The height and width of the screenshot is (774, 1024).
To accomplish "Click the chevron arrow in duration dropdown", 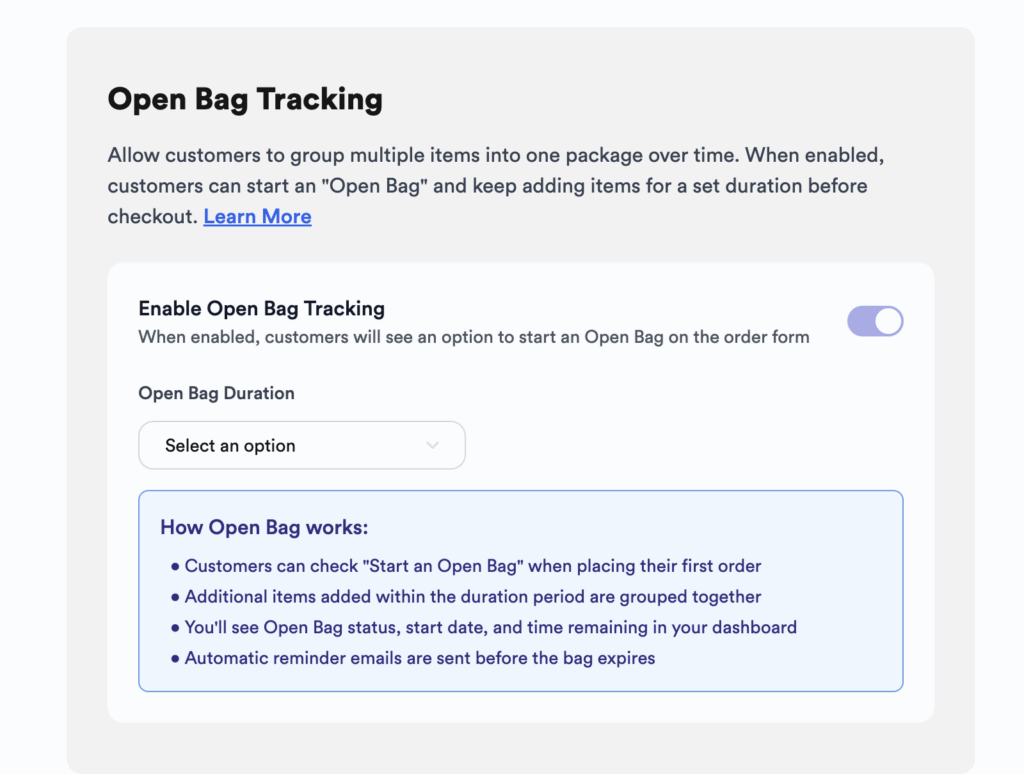I will 432,445.
